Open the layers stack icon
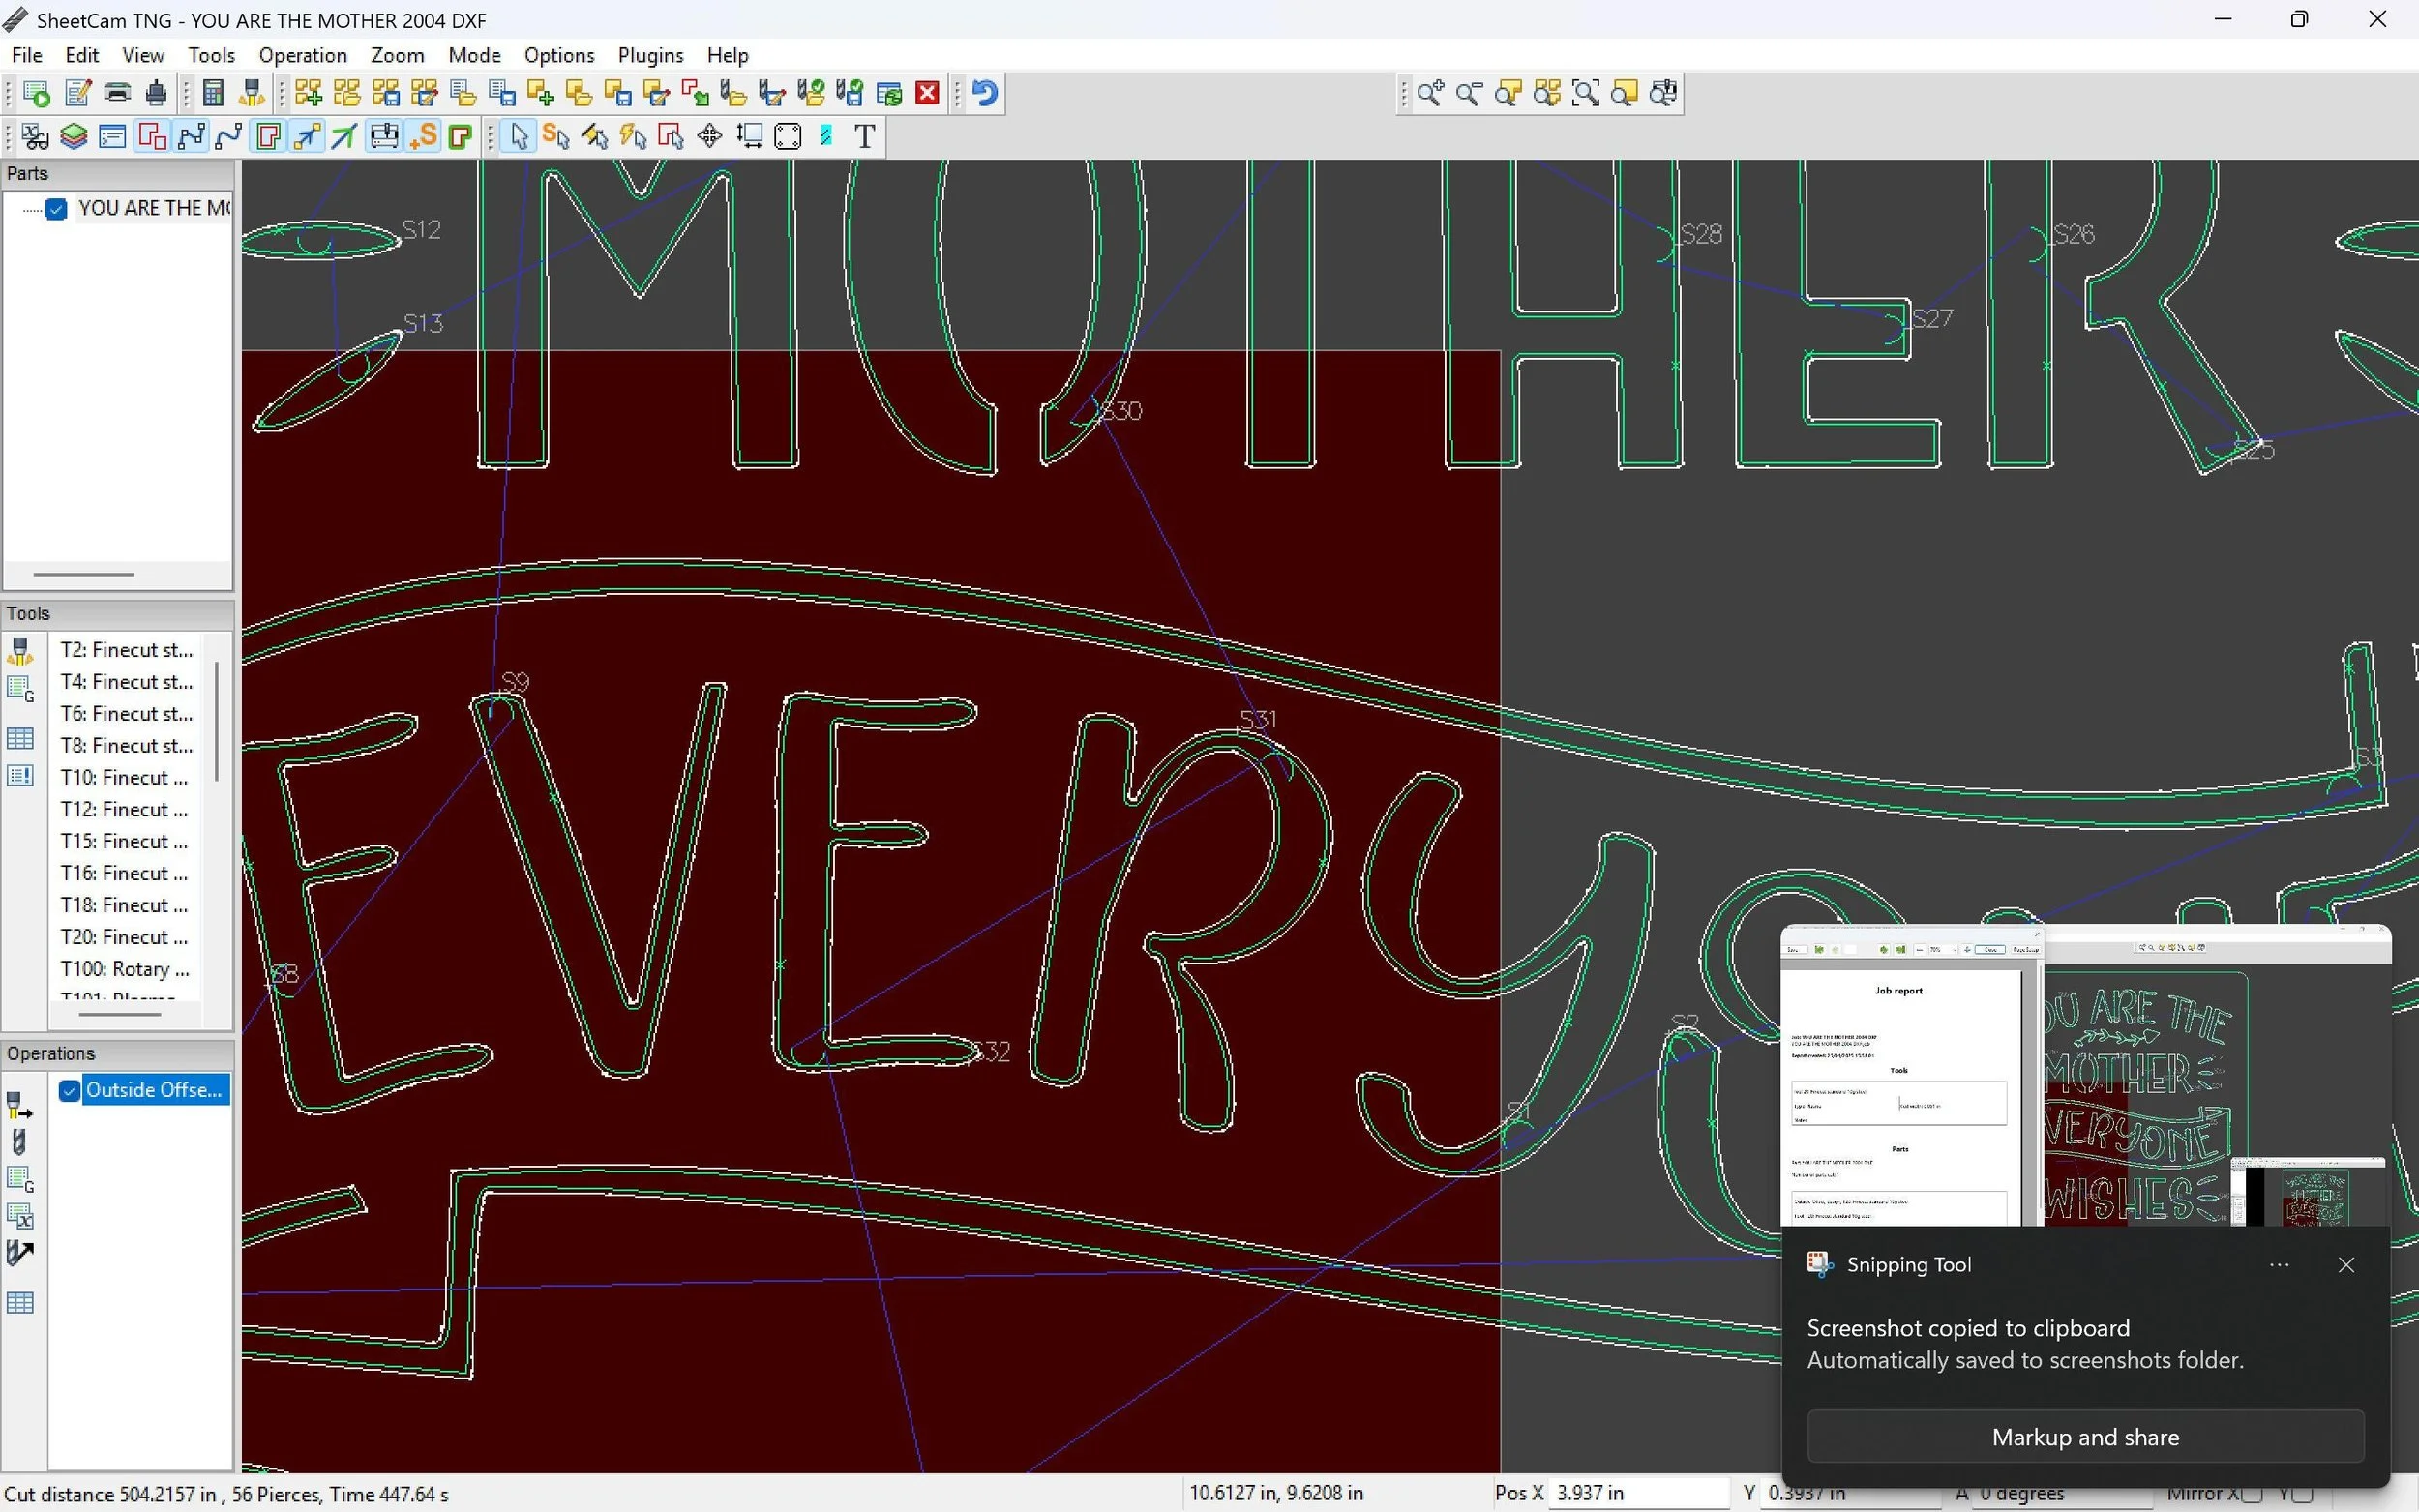The width and height of the screenshot is (2419, 1512). (x=74, y=136)
